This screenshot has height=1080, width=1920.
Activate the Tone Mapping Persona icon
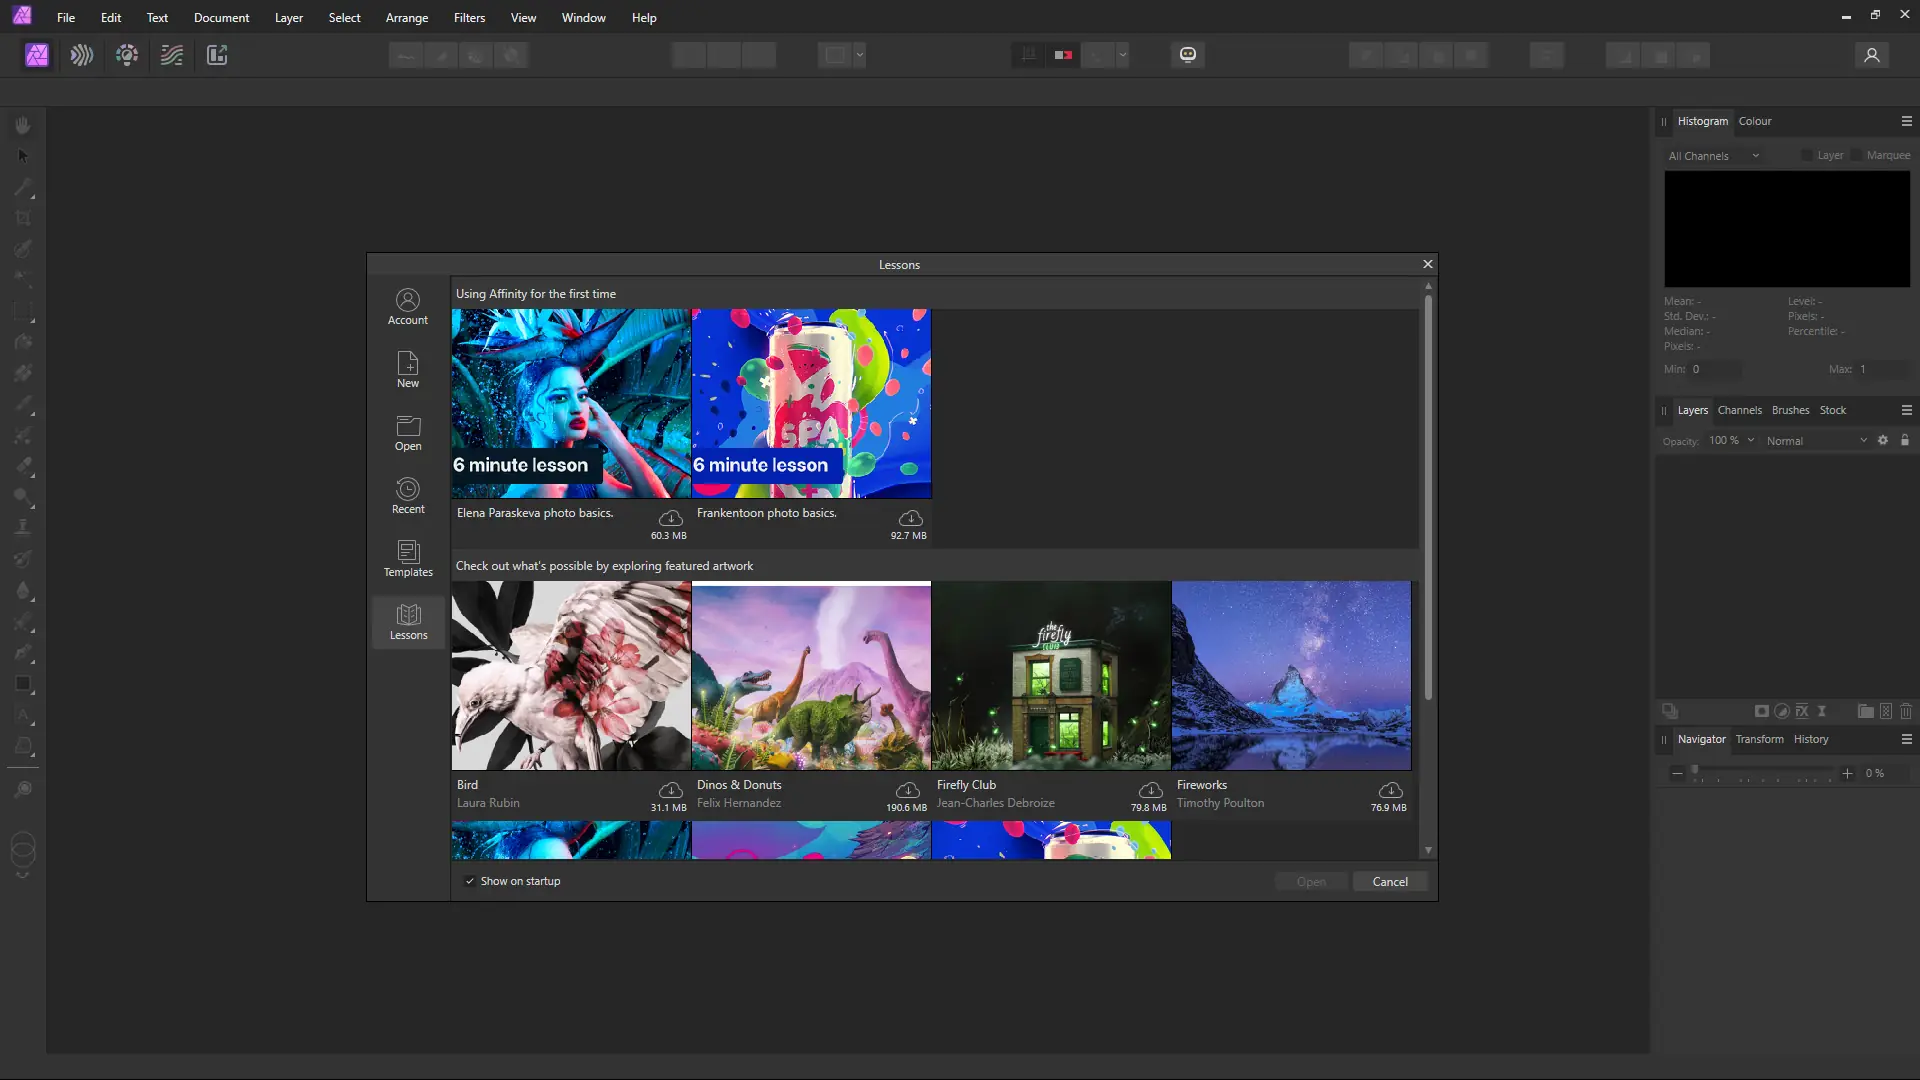(x=172, y=55)
